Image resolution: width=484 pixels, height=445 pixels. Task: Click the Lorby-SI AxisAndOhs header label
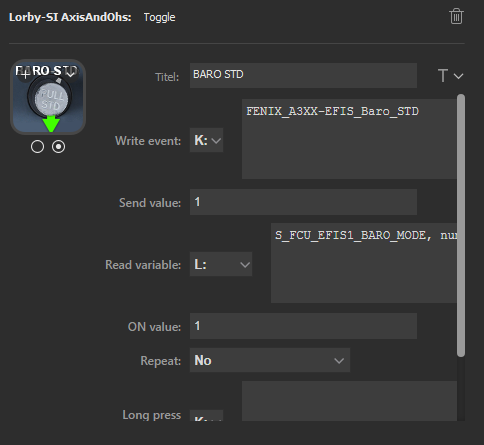(x=70, y=17)
